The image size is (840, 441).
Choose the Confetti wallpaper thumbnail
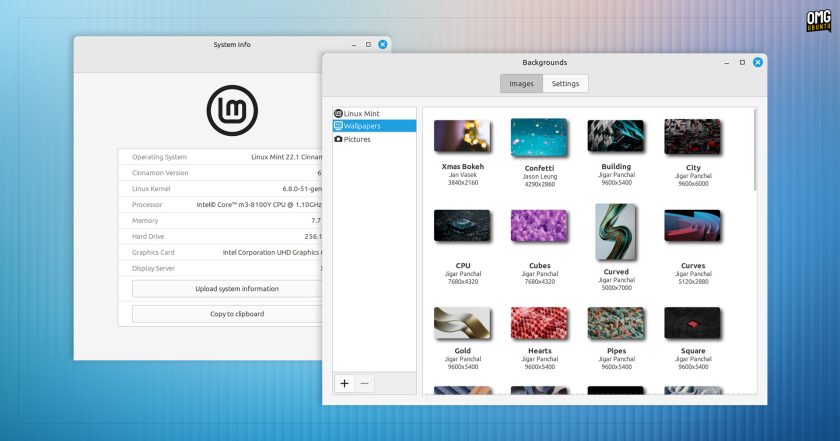(x=539, y=137)
